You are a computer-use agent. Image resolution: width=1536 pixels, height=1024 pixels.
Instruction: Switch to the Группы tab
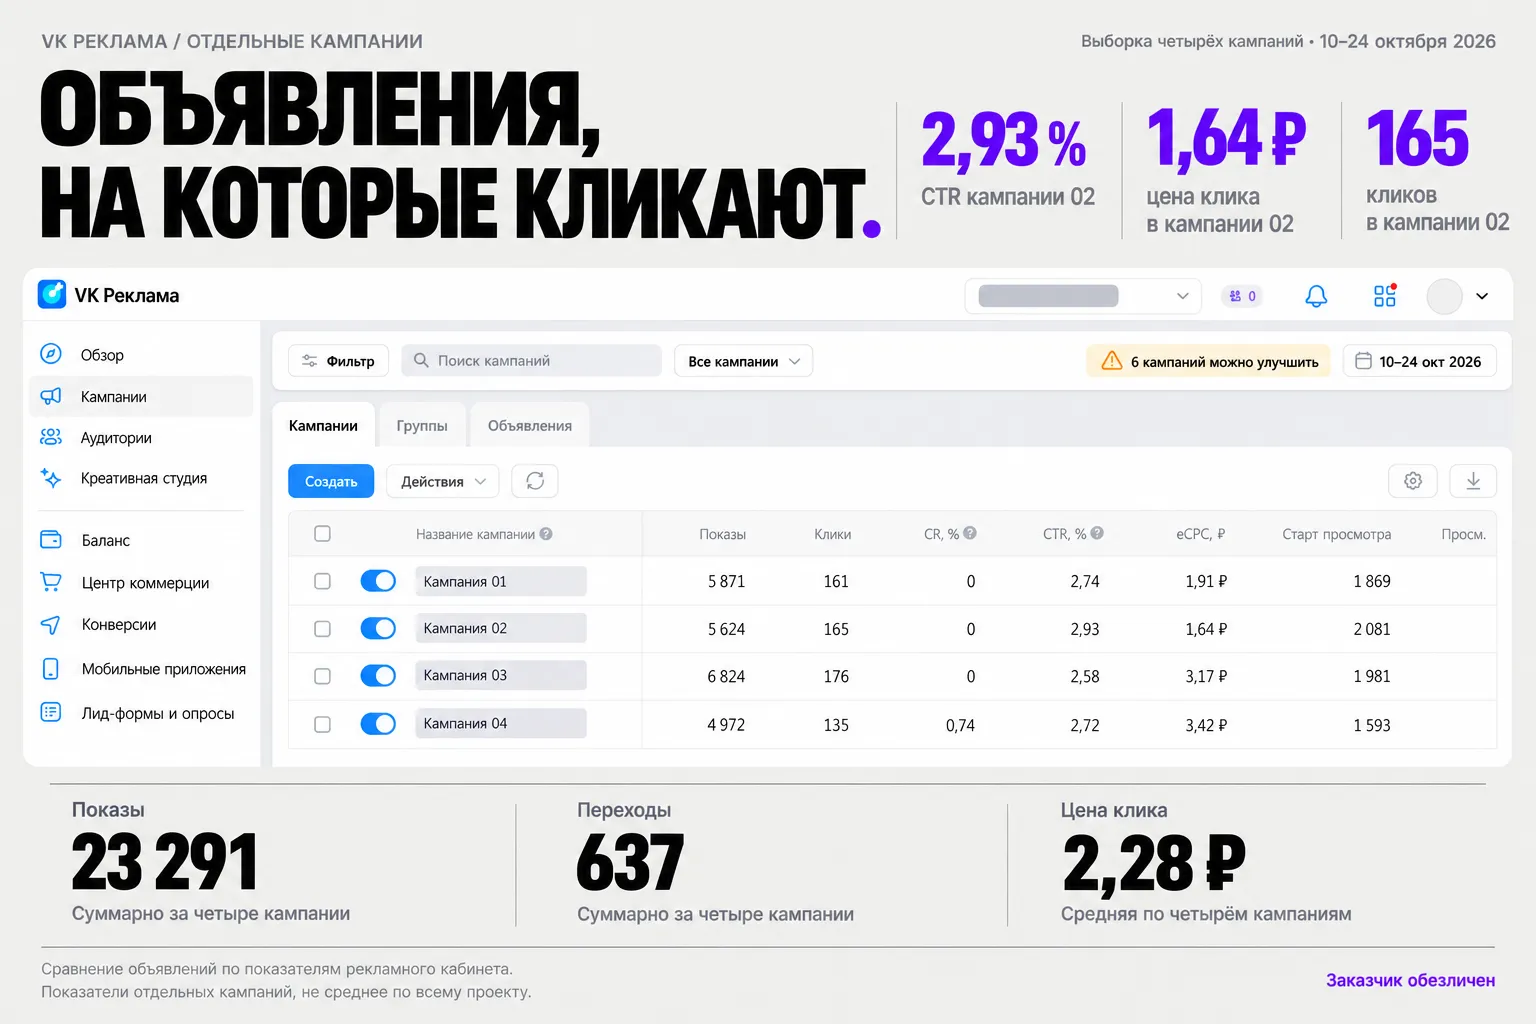click(x=422, y=425)
